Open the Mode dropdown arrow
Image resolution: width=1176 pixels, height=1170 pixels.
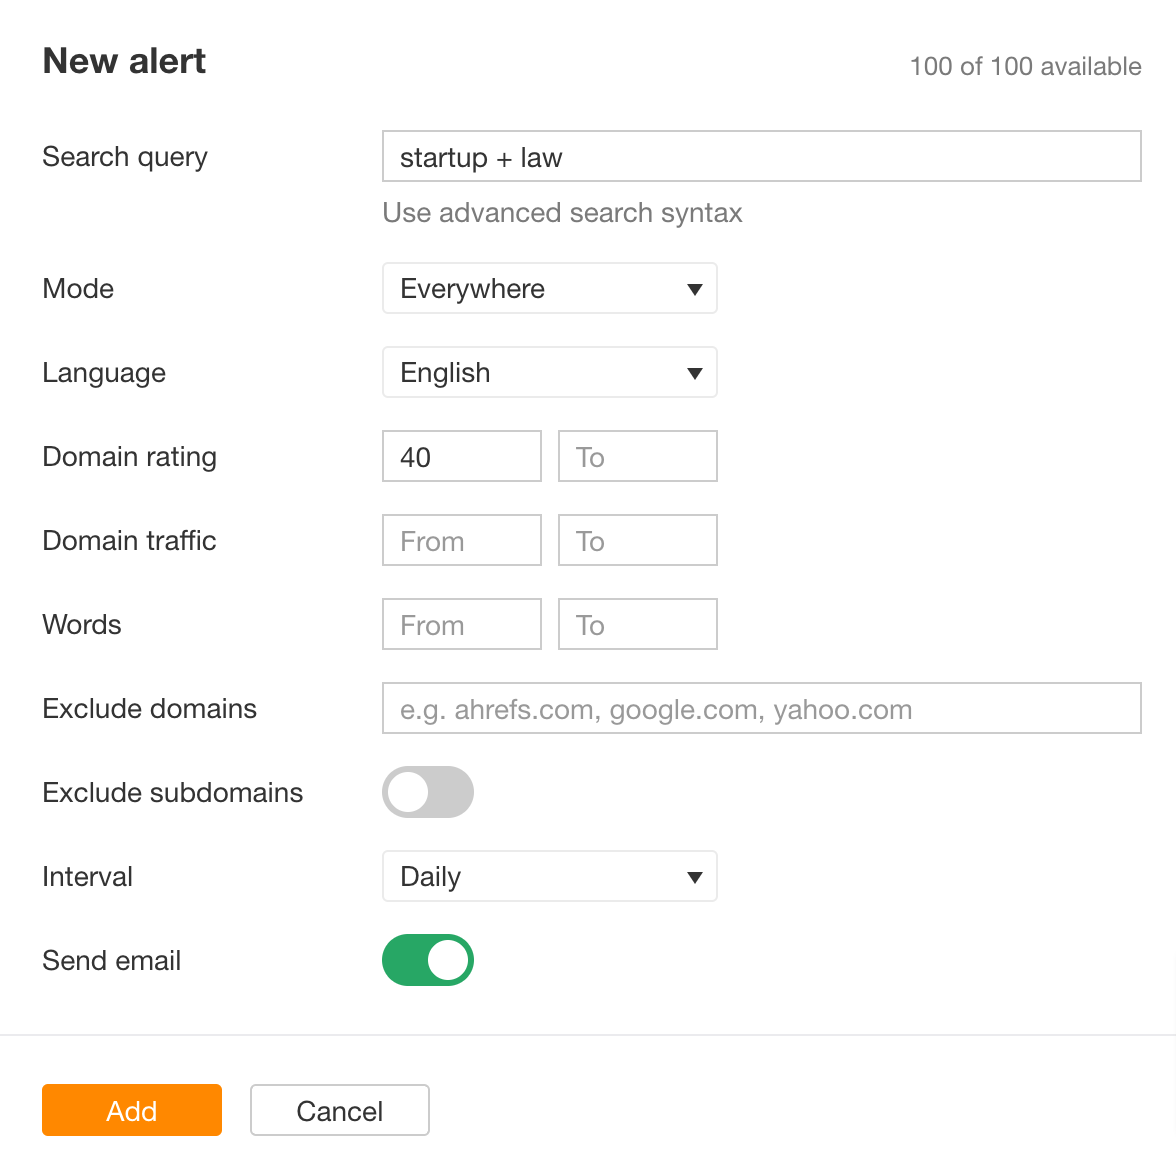tap(695, 288)
